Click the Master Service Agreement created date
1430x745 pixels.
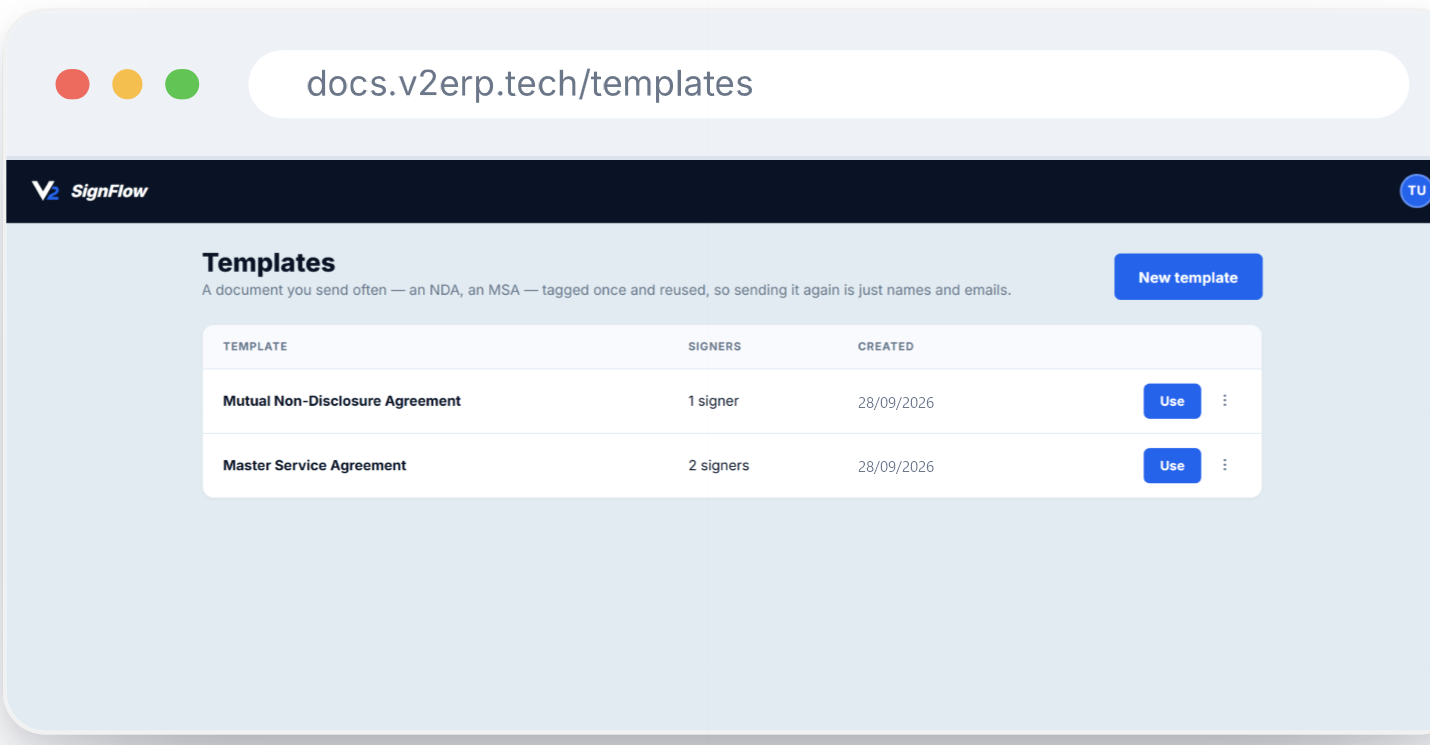tap(896, 467)
